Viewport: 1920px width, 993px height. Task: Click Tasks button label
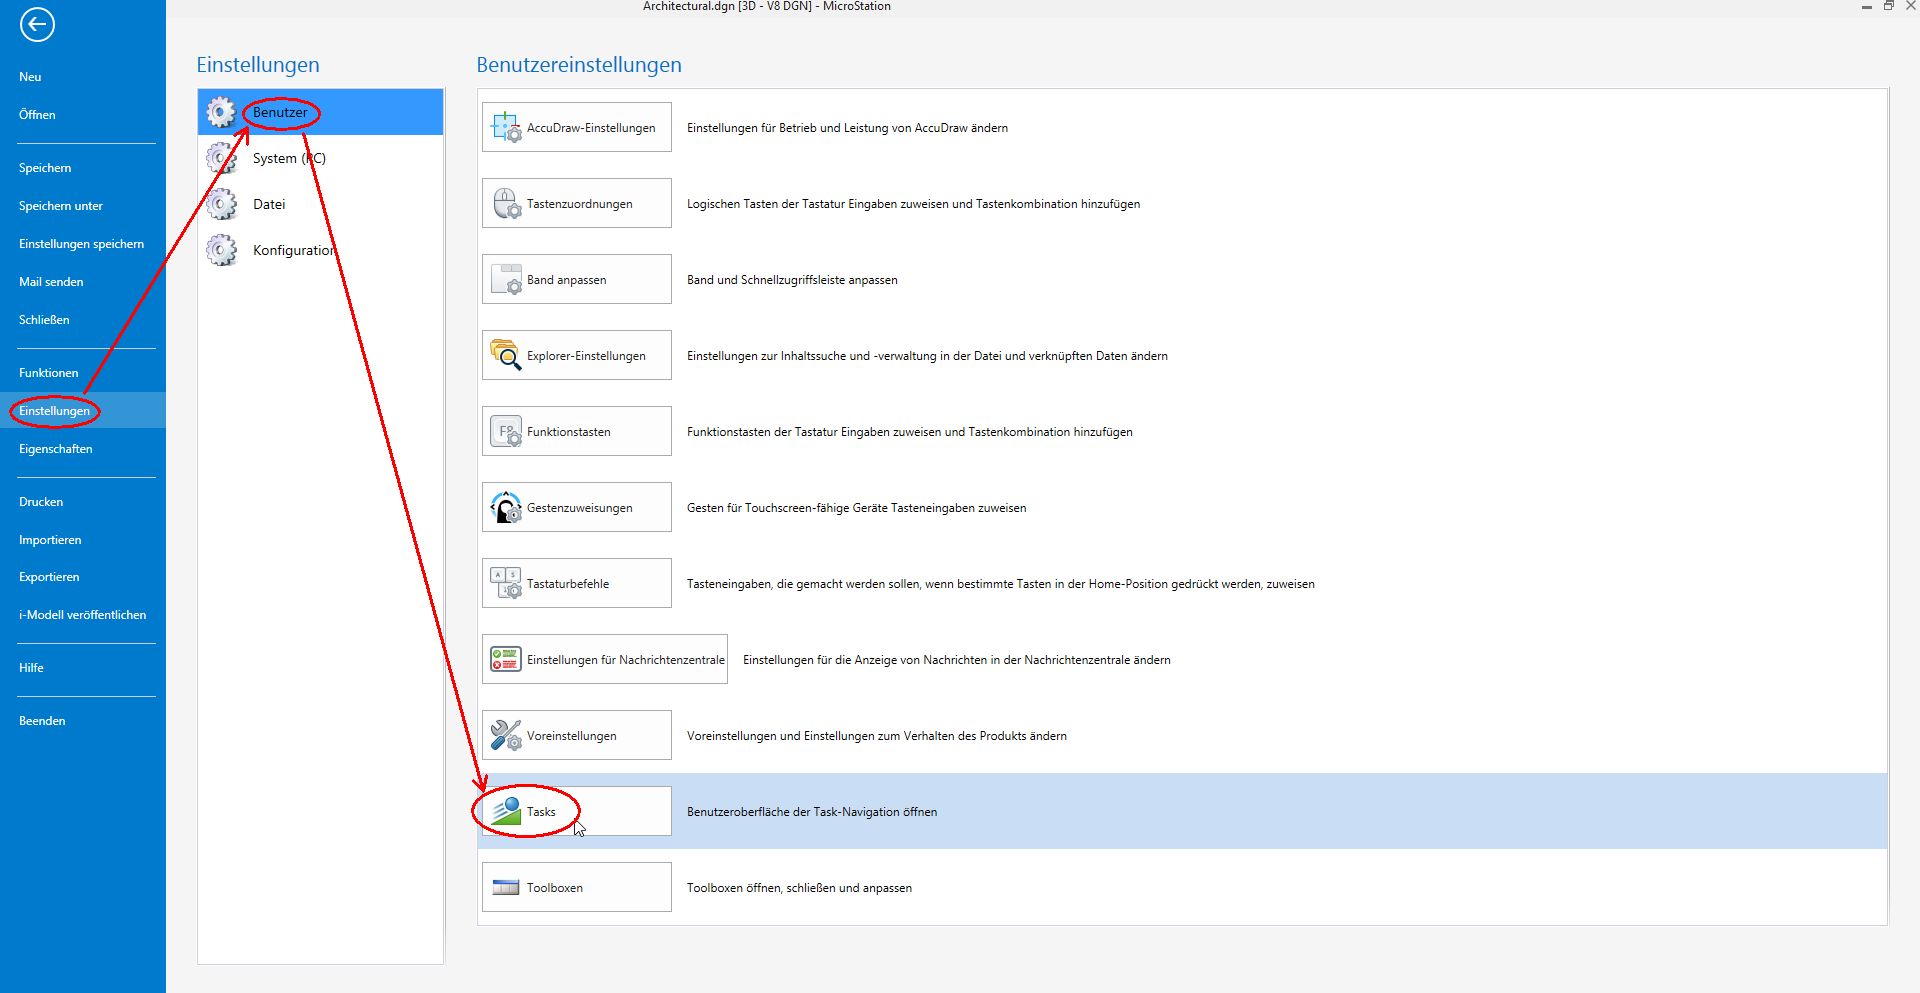click(541, 812)
